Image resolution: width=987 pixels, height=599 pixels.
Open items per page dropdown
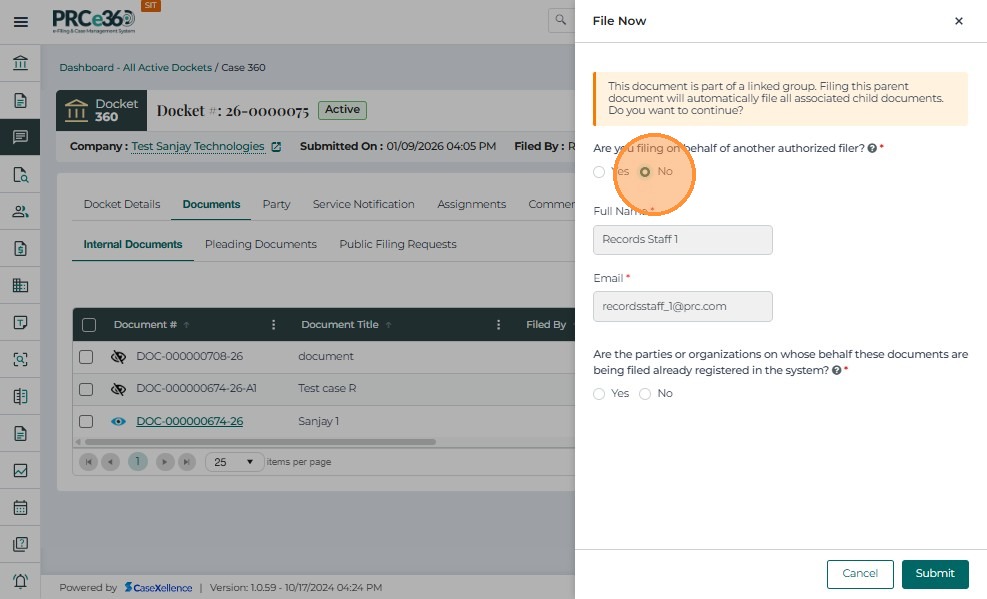coord(235,462)
